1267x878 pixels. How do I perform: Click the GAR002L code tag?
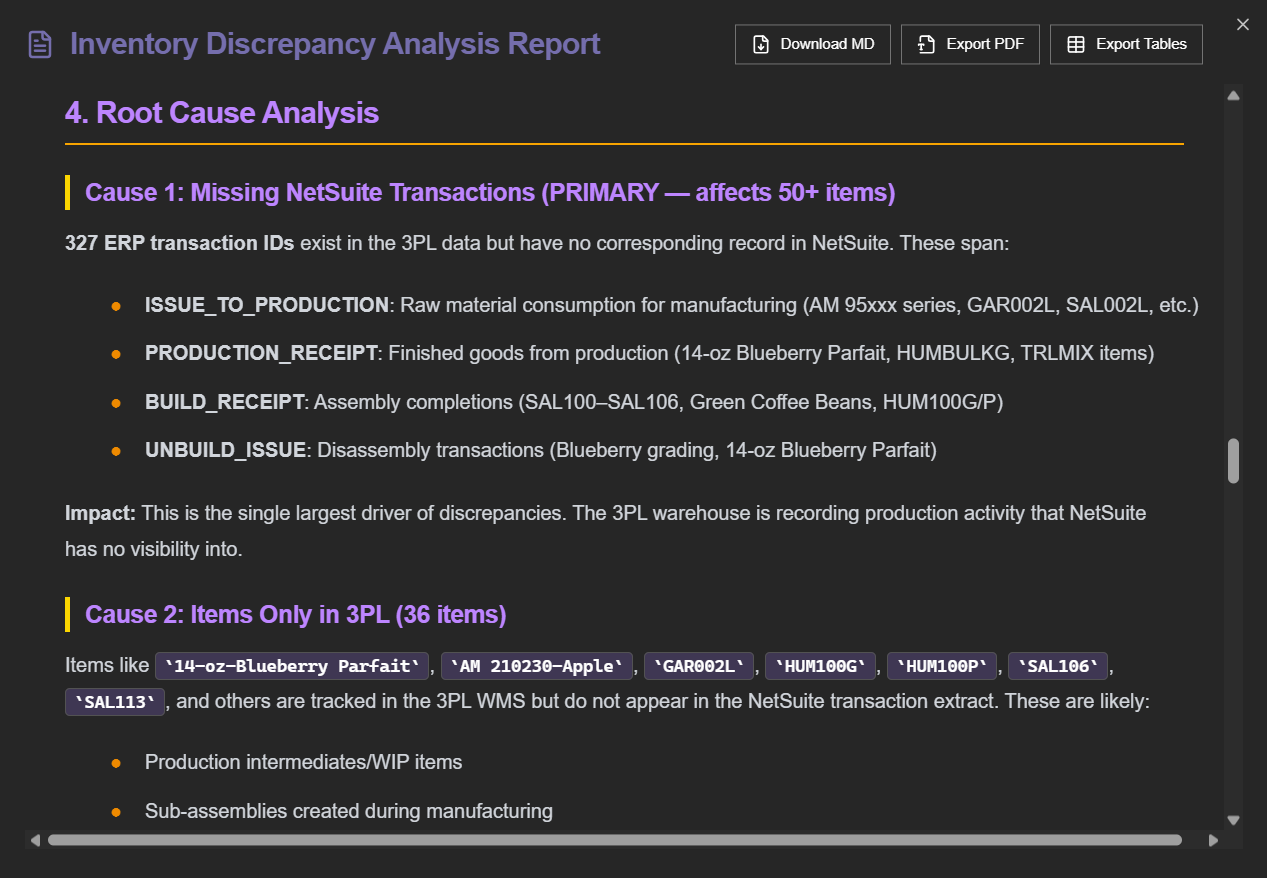click(699, 666)
